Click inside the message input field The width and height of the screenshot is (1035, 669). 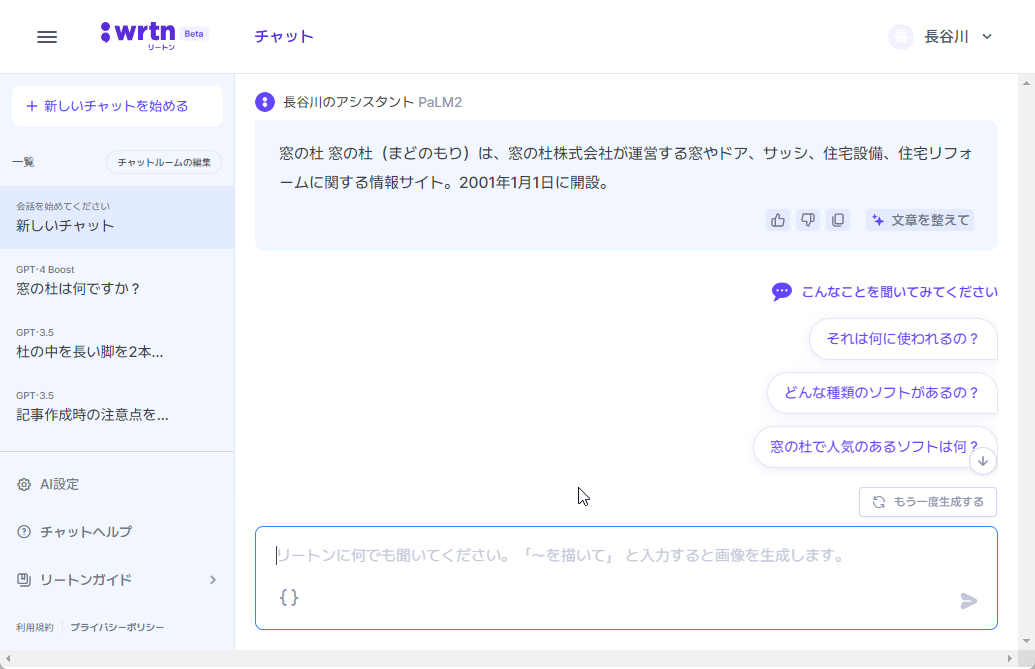point(560,556)
